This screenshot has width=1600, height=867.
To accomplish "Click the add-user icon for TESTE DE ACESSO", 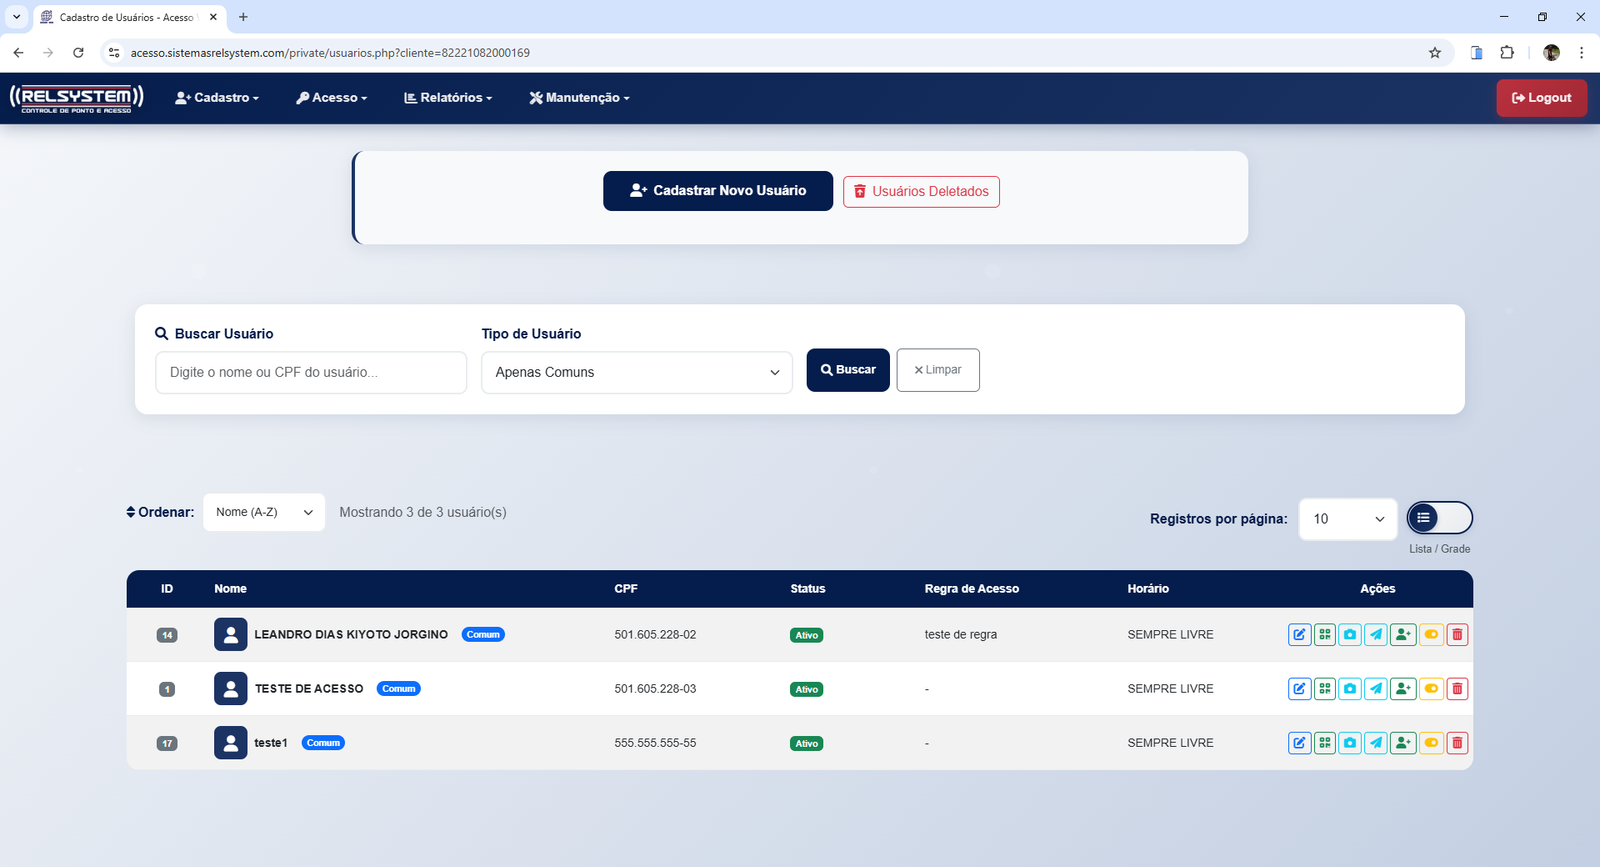I will pos(1403,689).
